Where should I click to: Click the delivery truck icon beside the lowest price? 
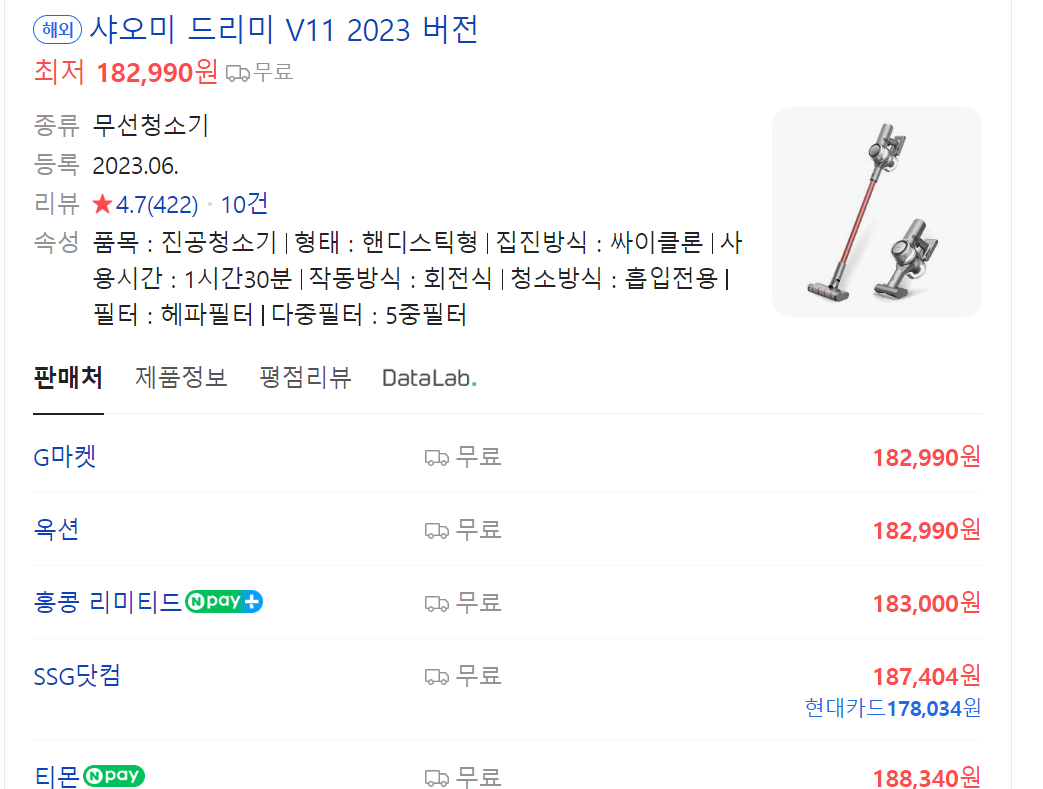click(x=237, y=73)
